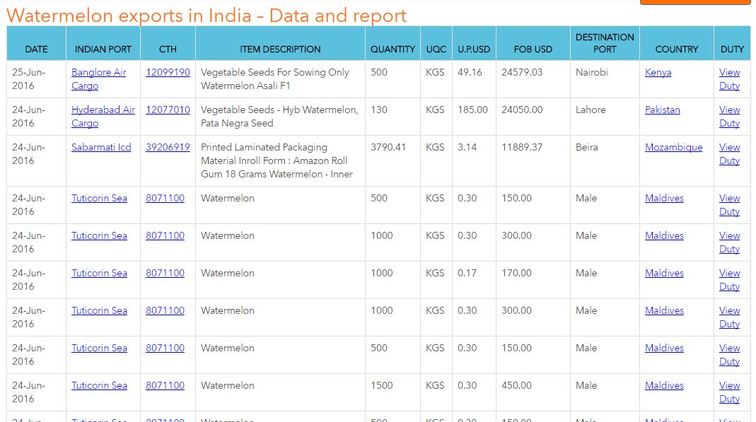The width and height of the screenshot is (756, 422).
Task: Open CTH code 12077010 link
Action: (x=168, y=110)
